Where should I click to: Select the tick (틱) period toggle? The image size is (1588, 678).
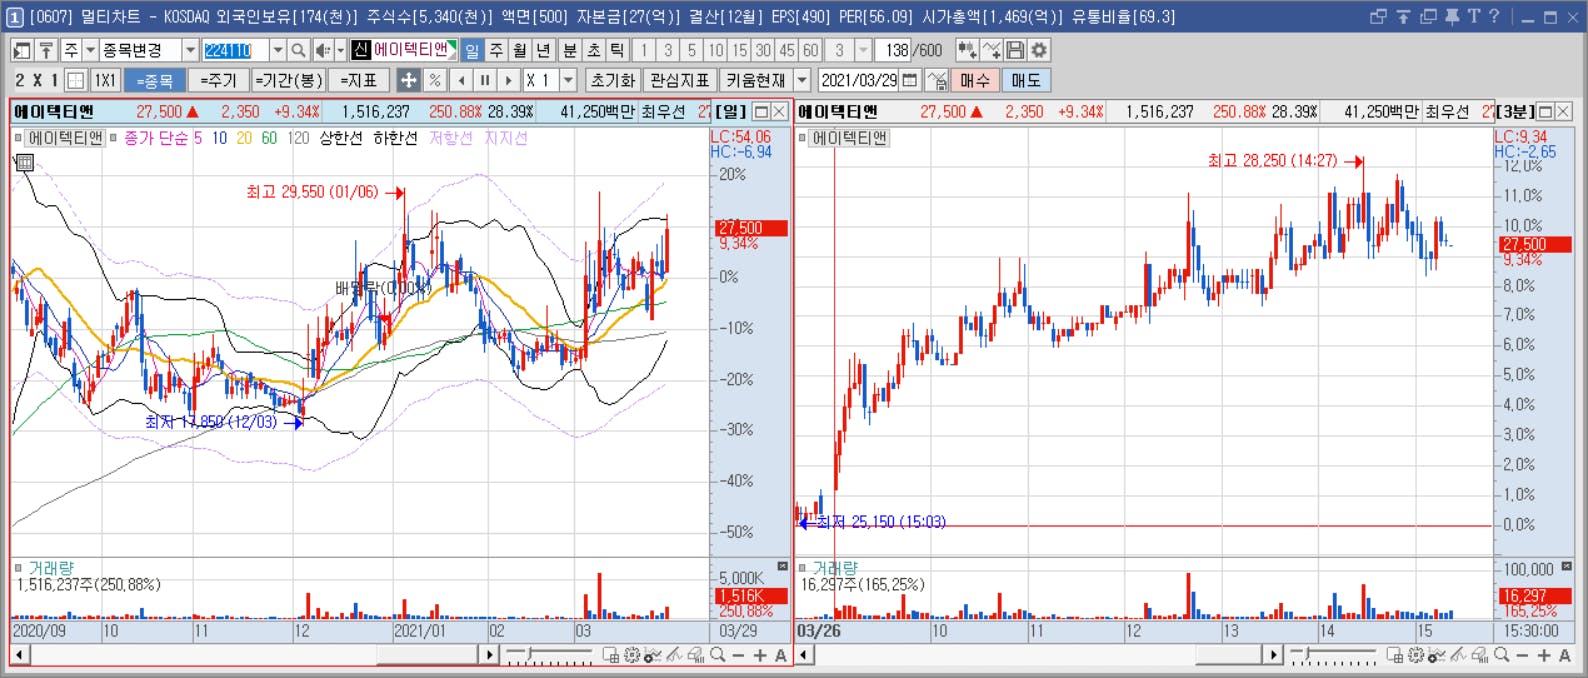coord(618,50)
